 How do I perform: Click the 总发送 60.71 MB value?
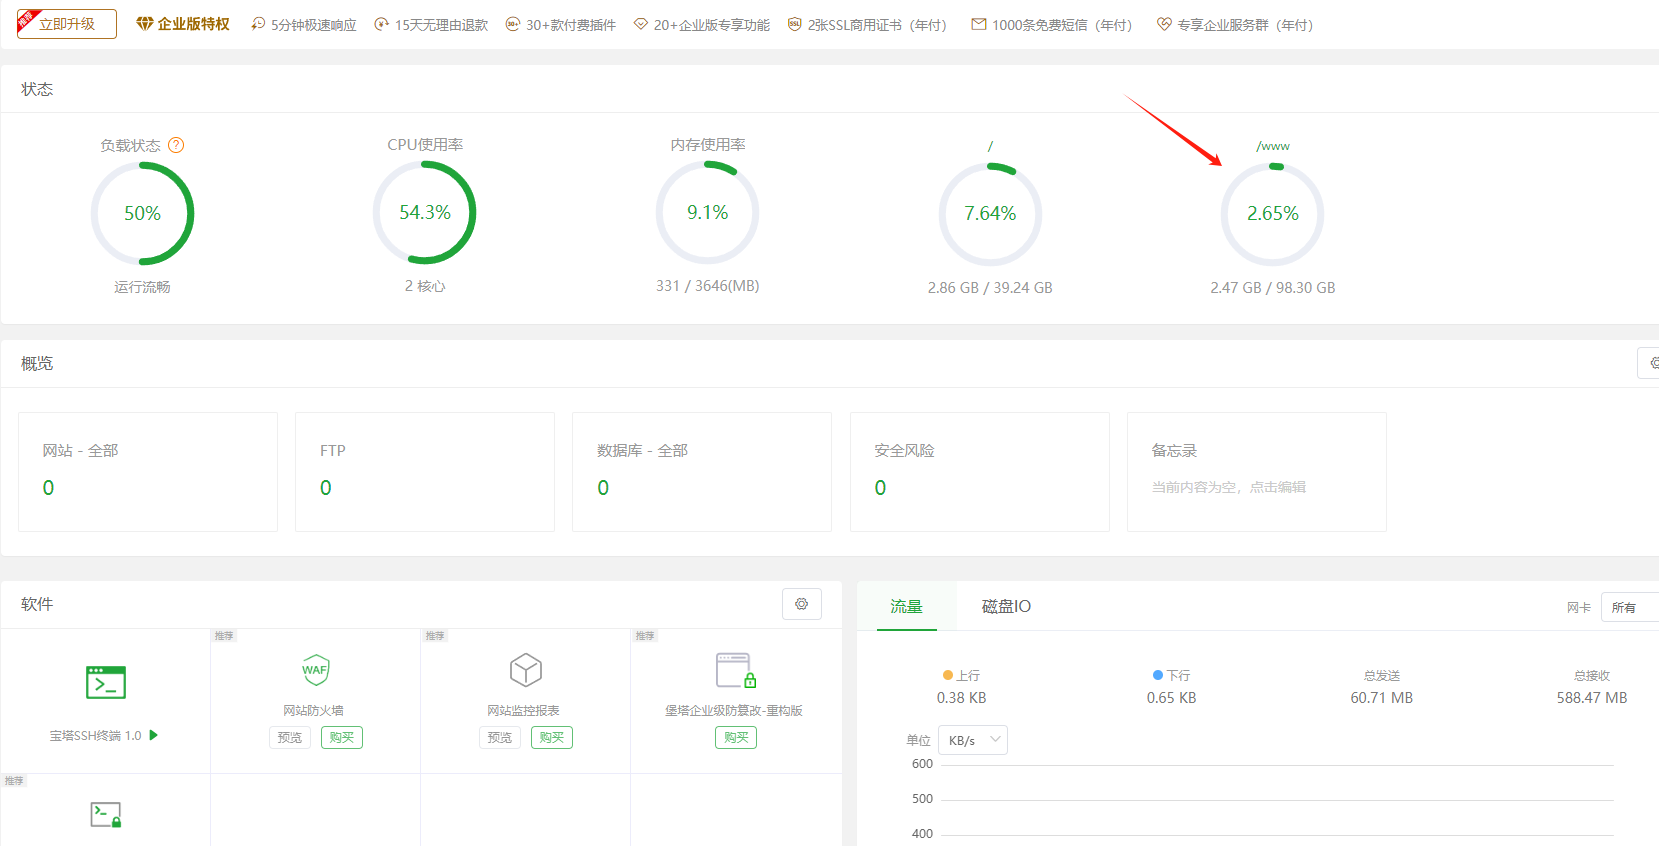pos(1382,698)
